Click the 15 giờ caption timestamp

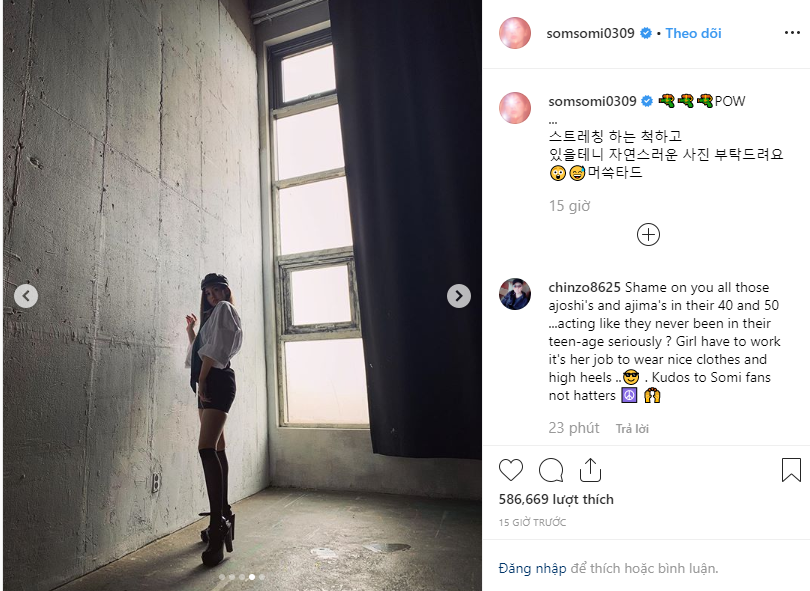click(569, 206)
